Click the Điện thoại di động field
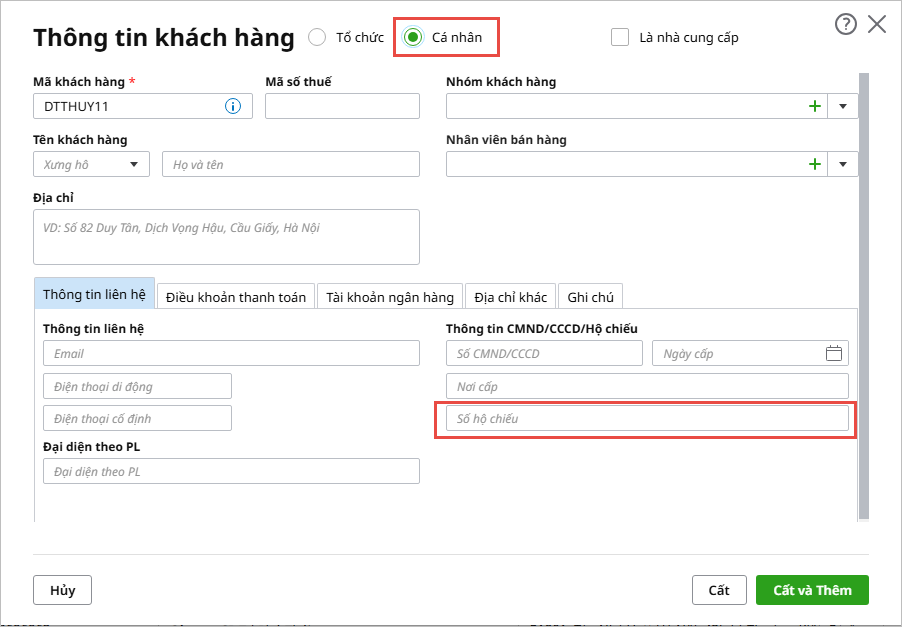902x627 pixels. click(137, 386)
